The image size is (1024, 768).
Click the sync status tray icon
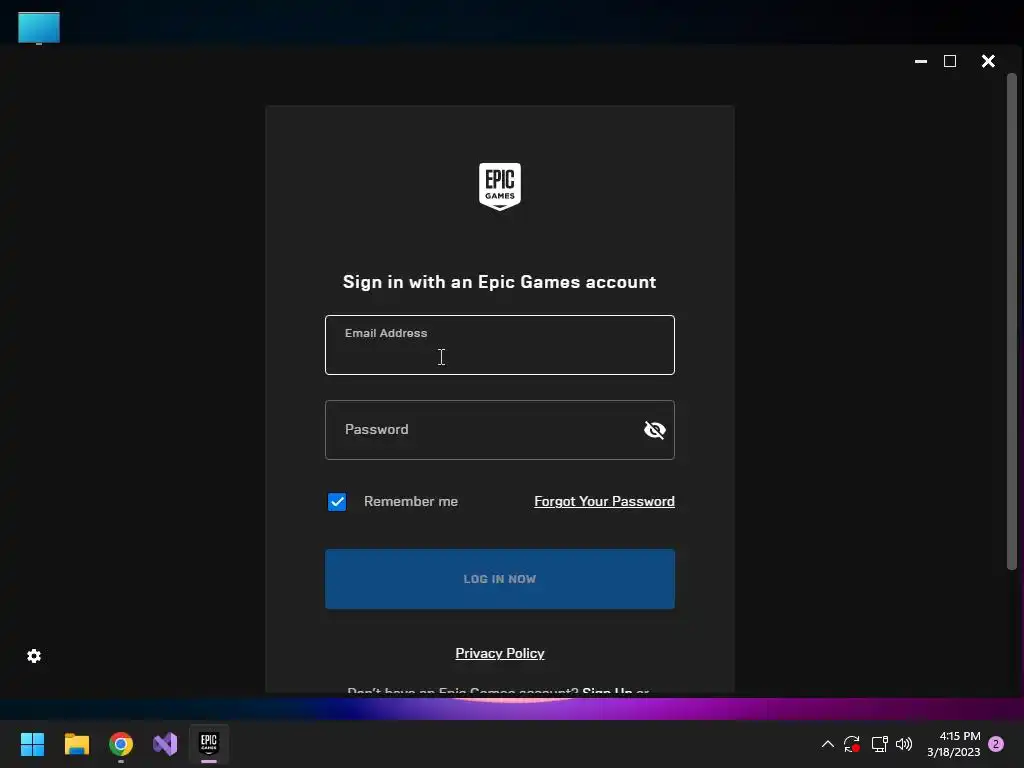(852, 744)
